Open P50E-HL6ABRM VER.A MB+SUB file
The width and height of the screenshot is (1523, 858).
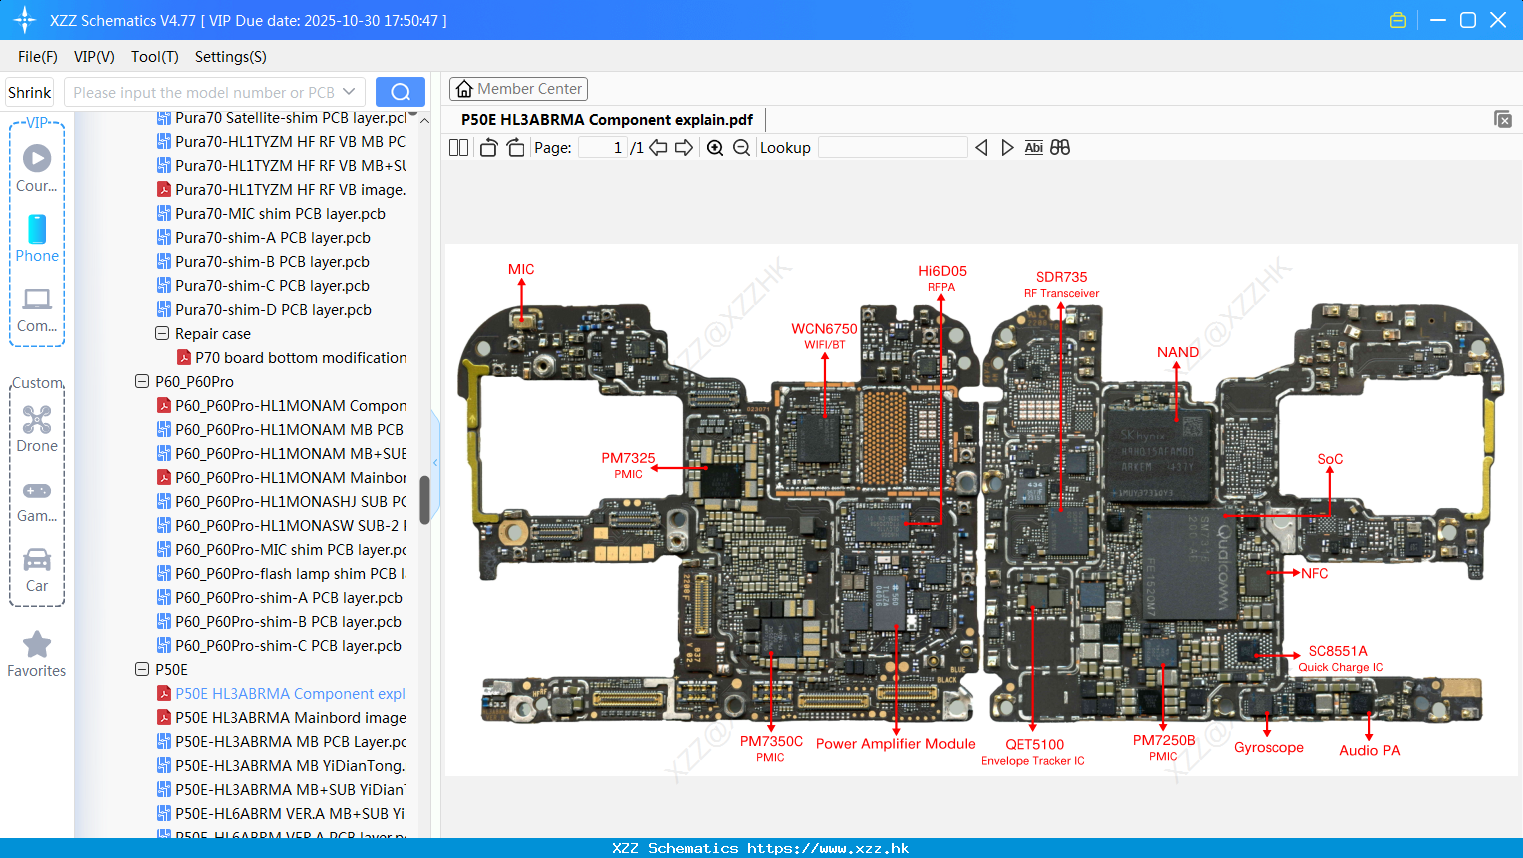point(281,813)
